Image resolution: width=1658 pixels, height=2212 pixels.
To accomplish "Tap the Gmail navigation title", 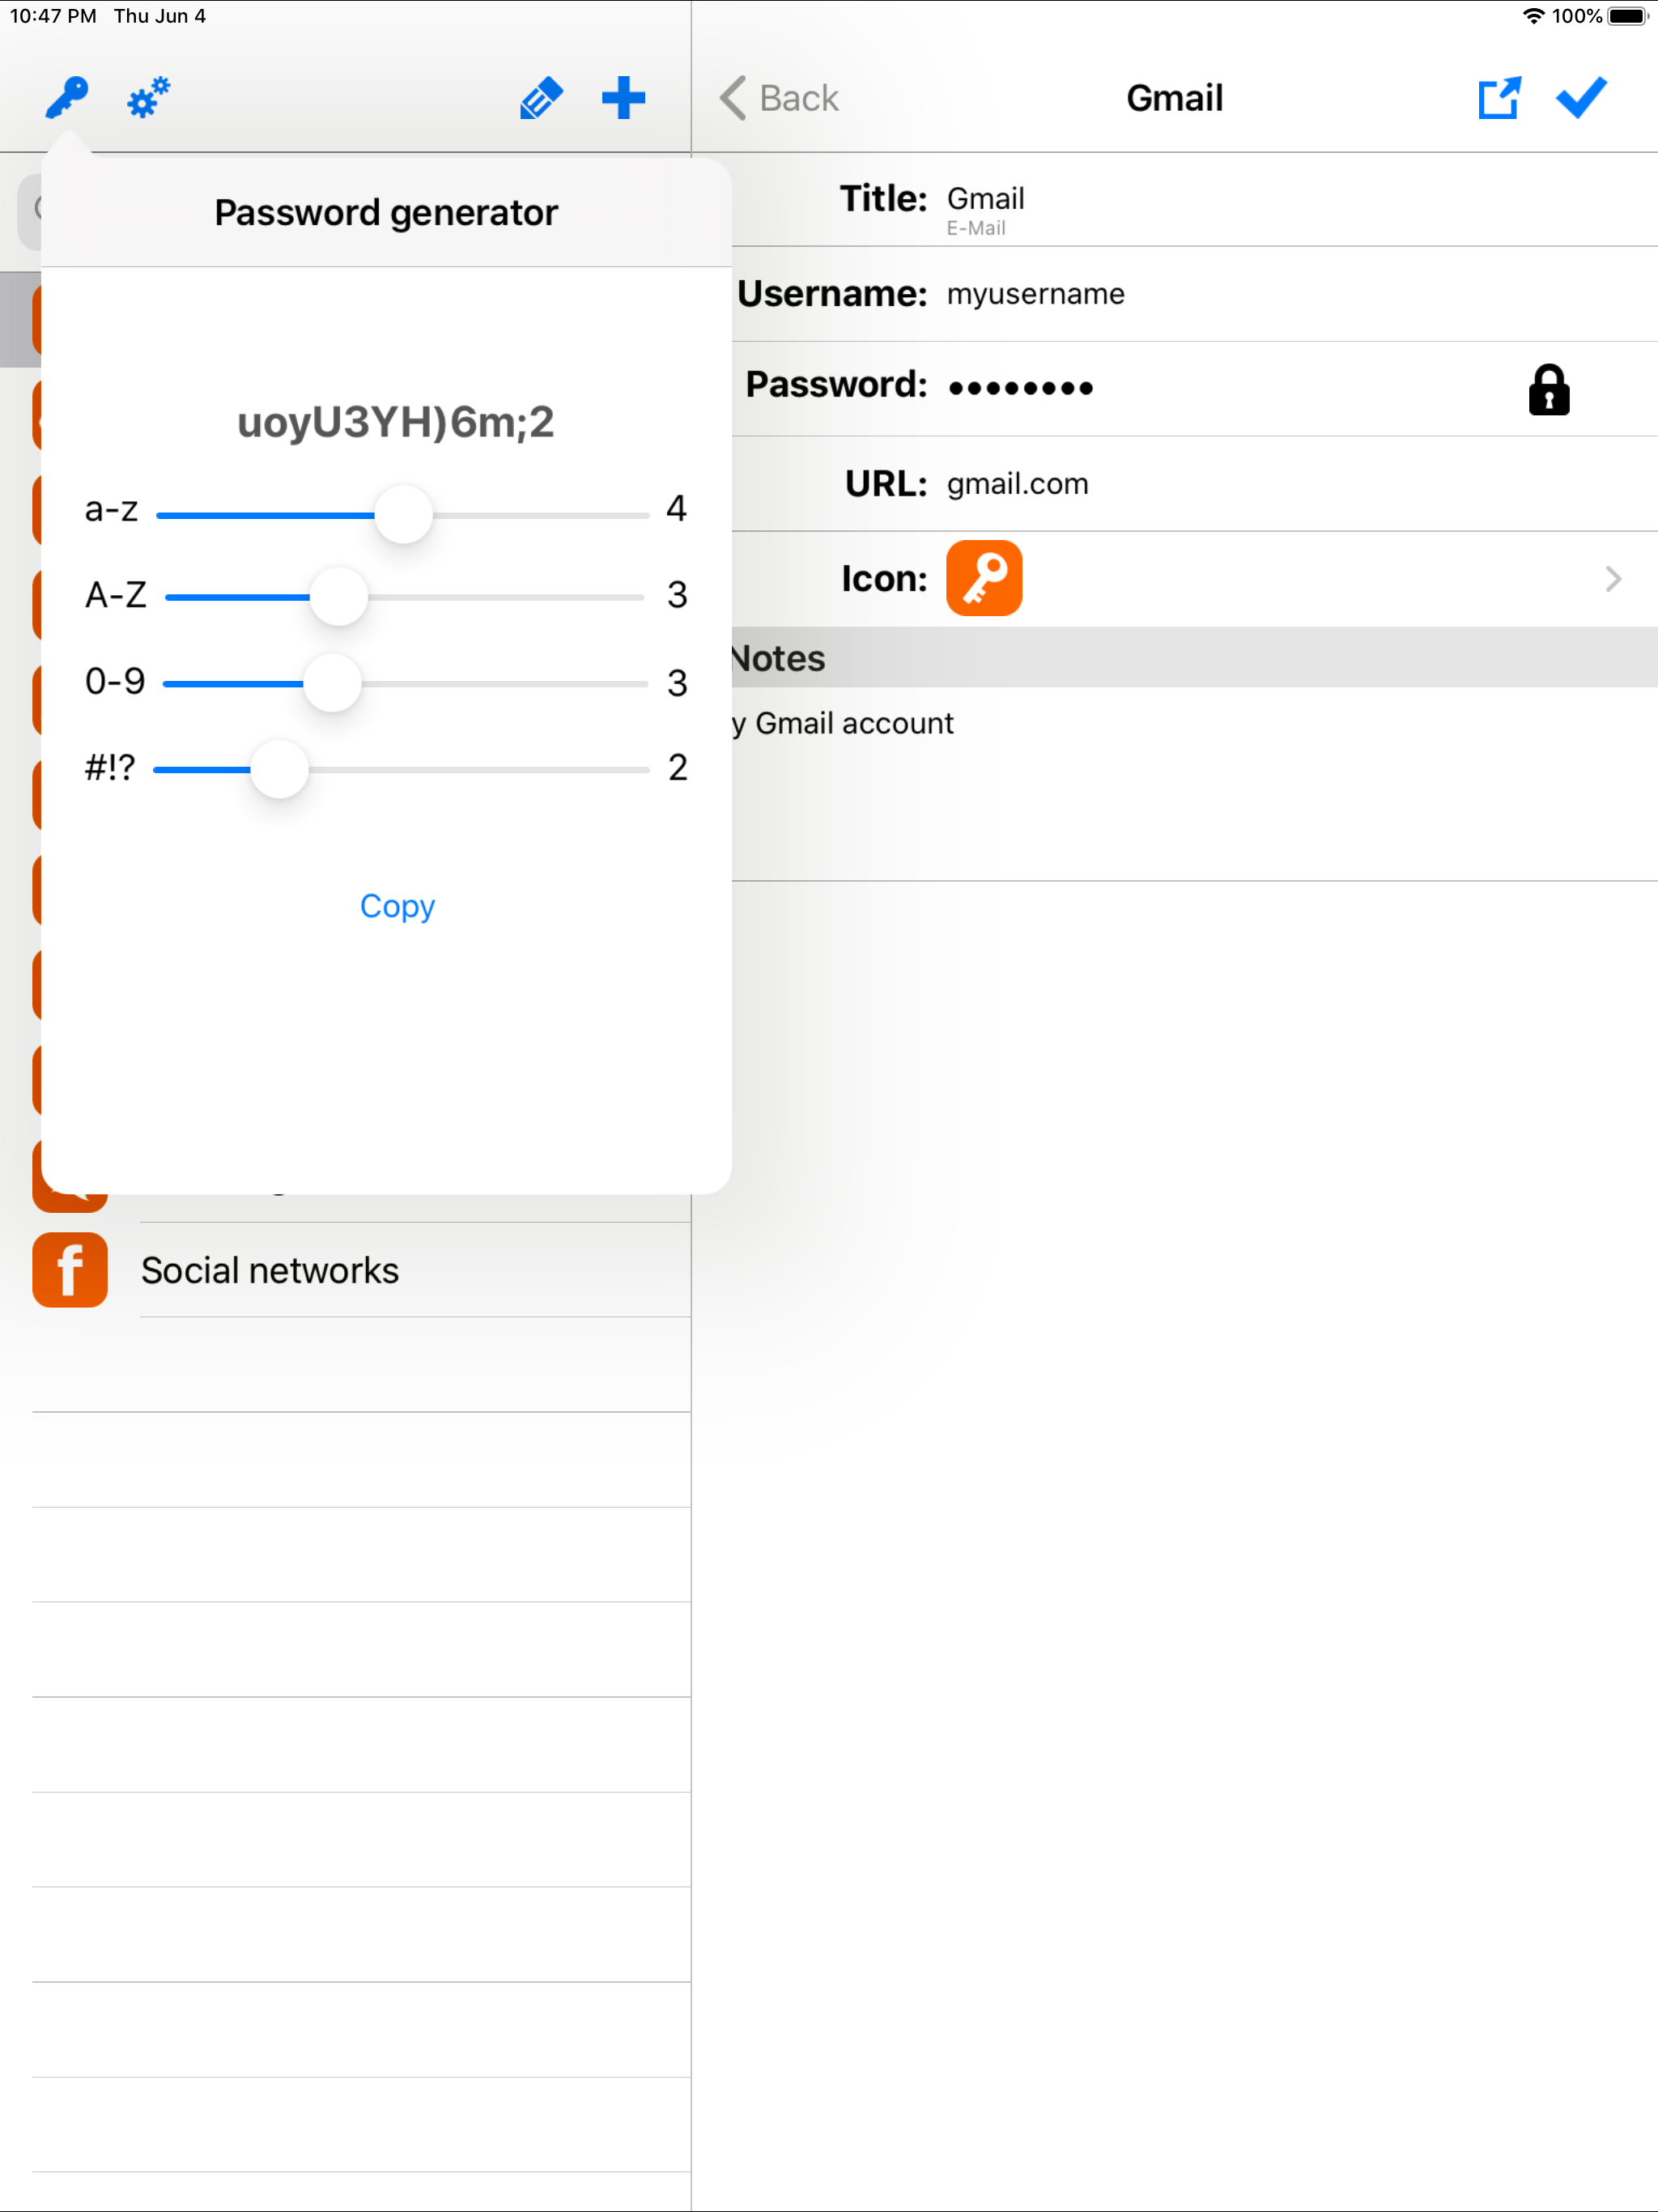I will click(x=1174, y=98).
